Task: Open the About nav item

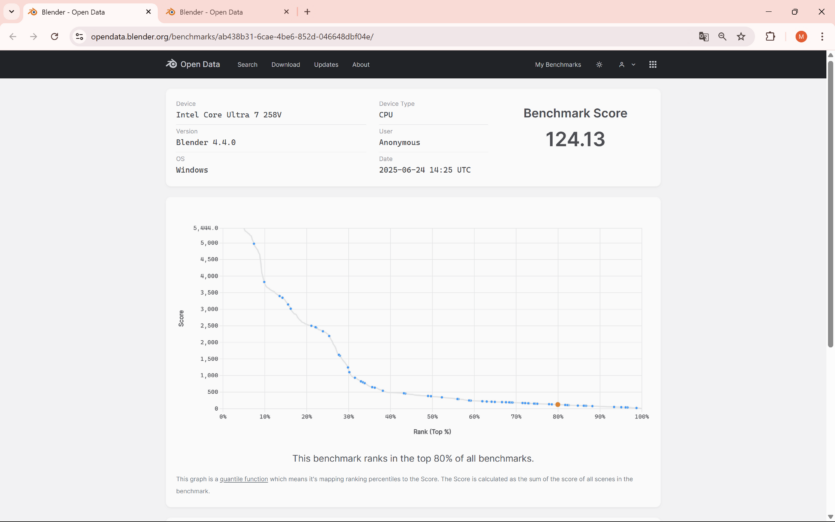Action: point(361,64)
